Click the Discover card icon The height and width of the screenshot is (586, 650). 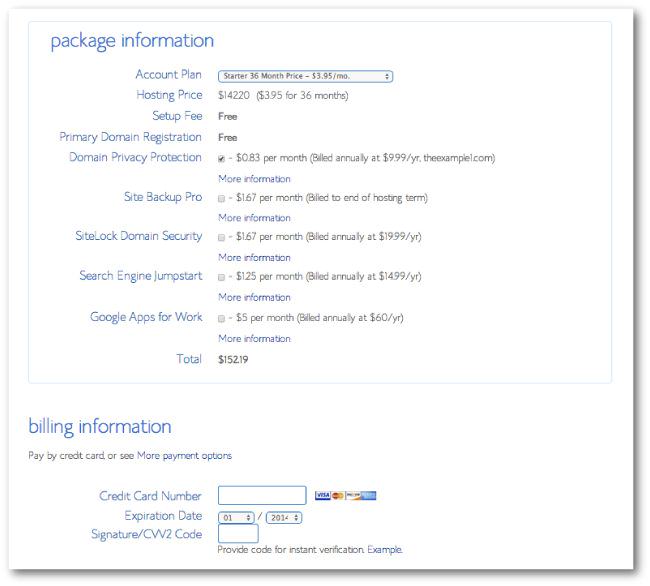[x=353, y=495]
